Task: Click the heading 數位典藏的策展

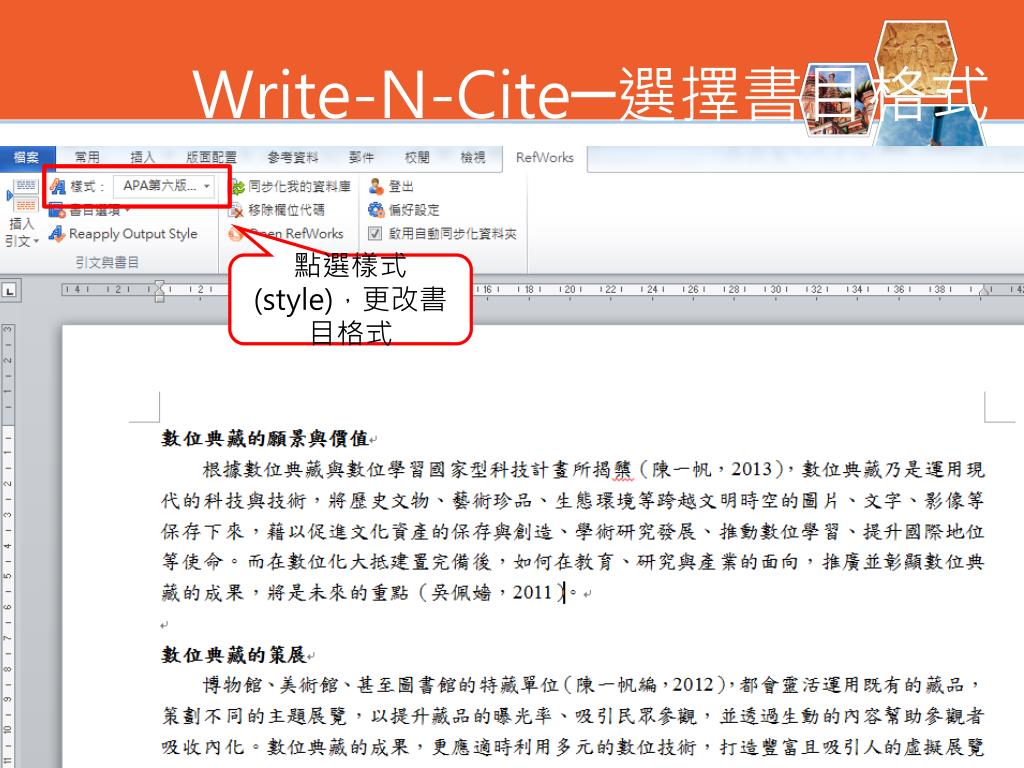Action: pos(233,654)
